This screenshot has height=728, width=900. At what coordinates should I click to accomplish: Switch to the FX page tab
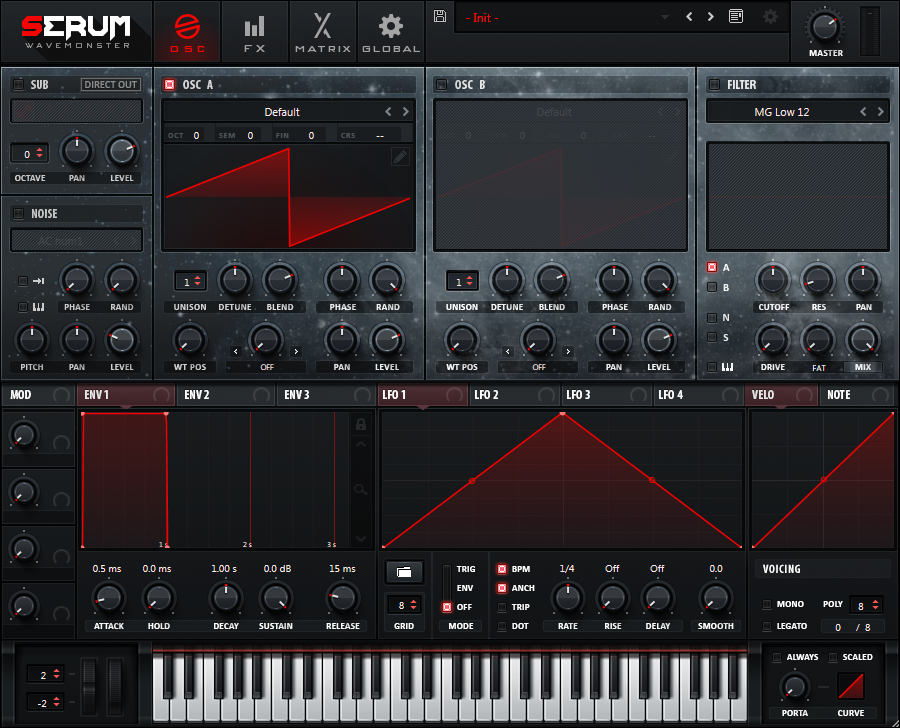pos(254,32)
